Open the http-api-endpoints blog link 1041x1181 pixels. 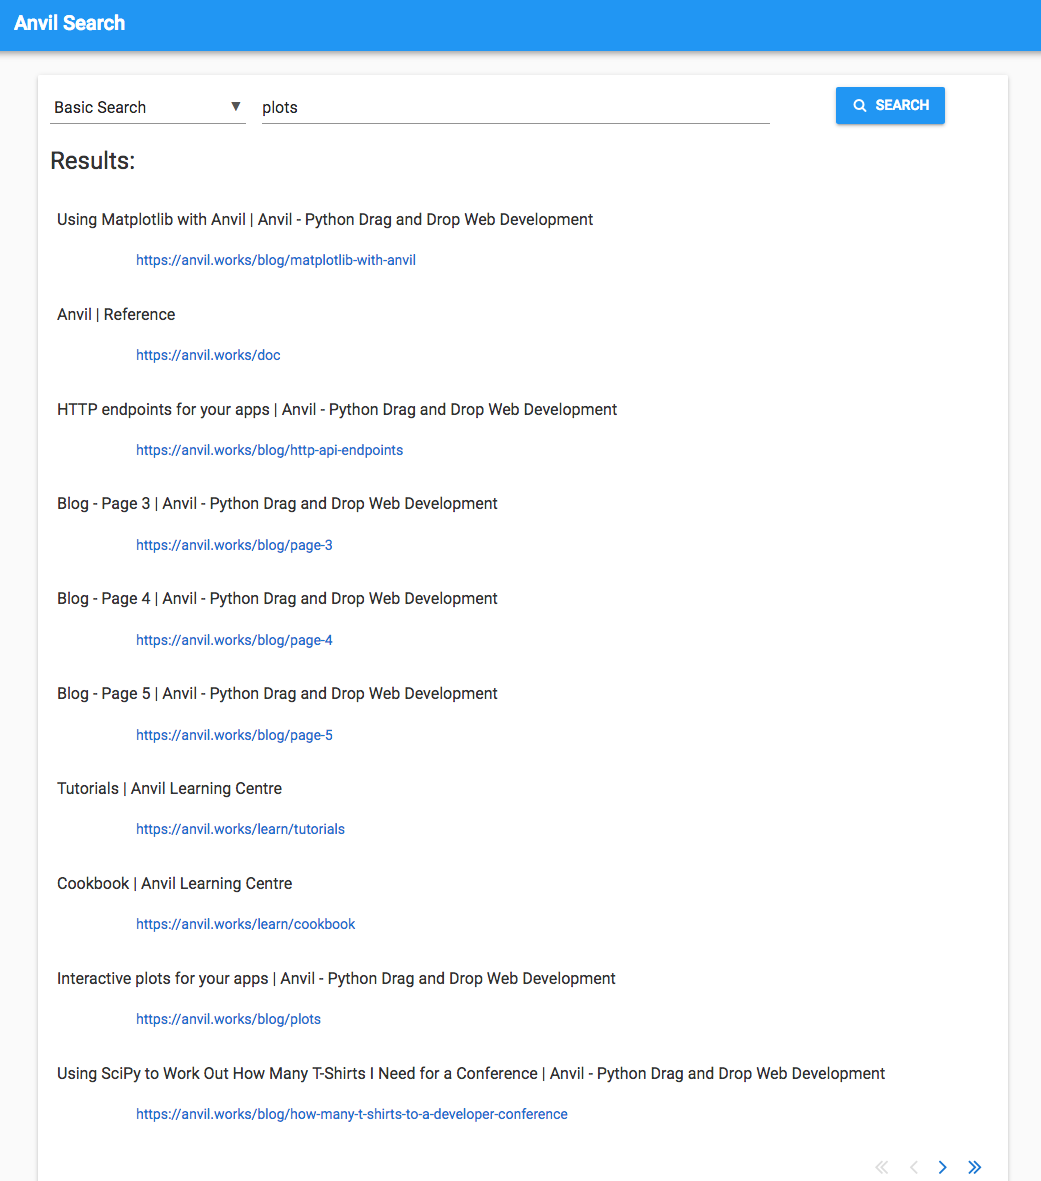(x=269, y=450)
